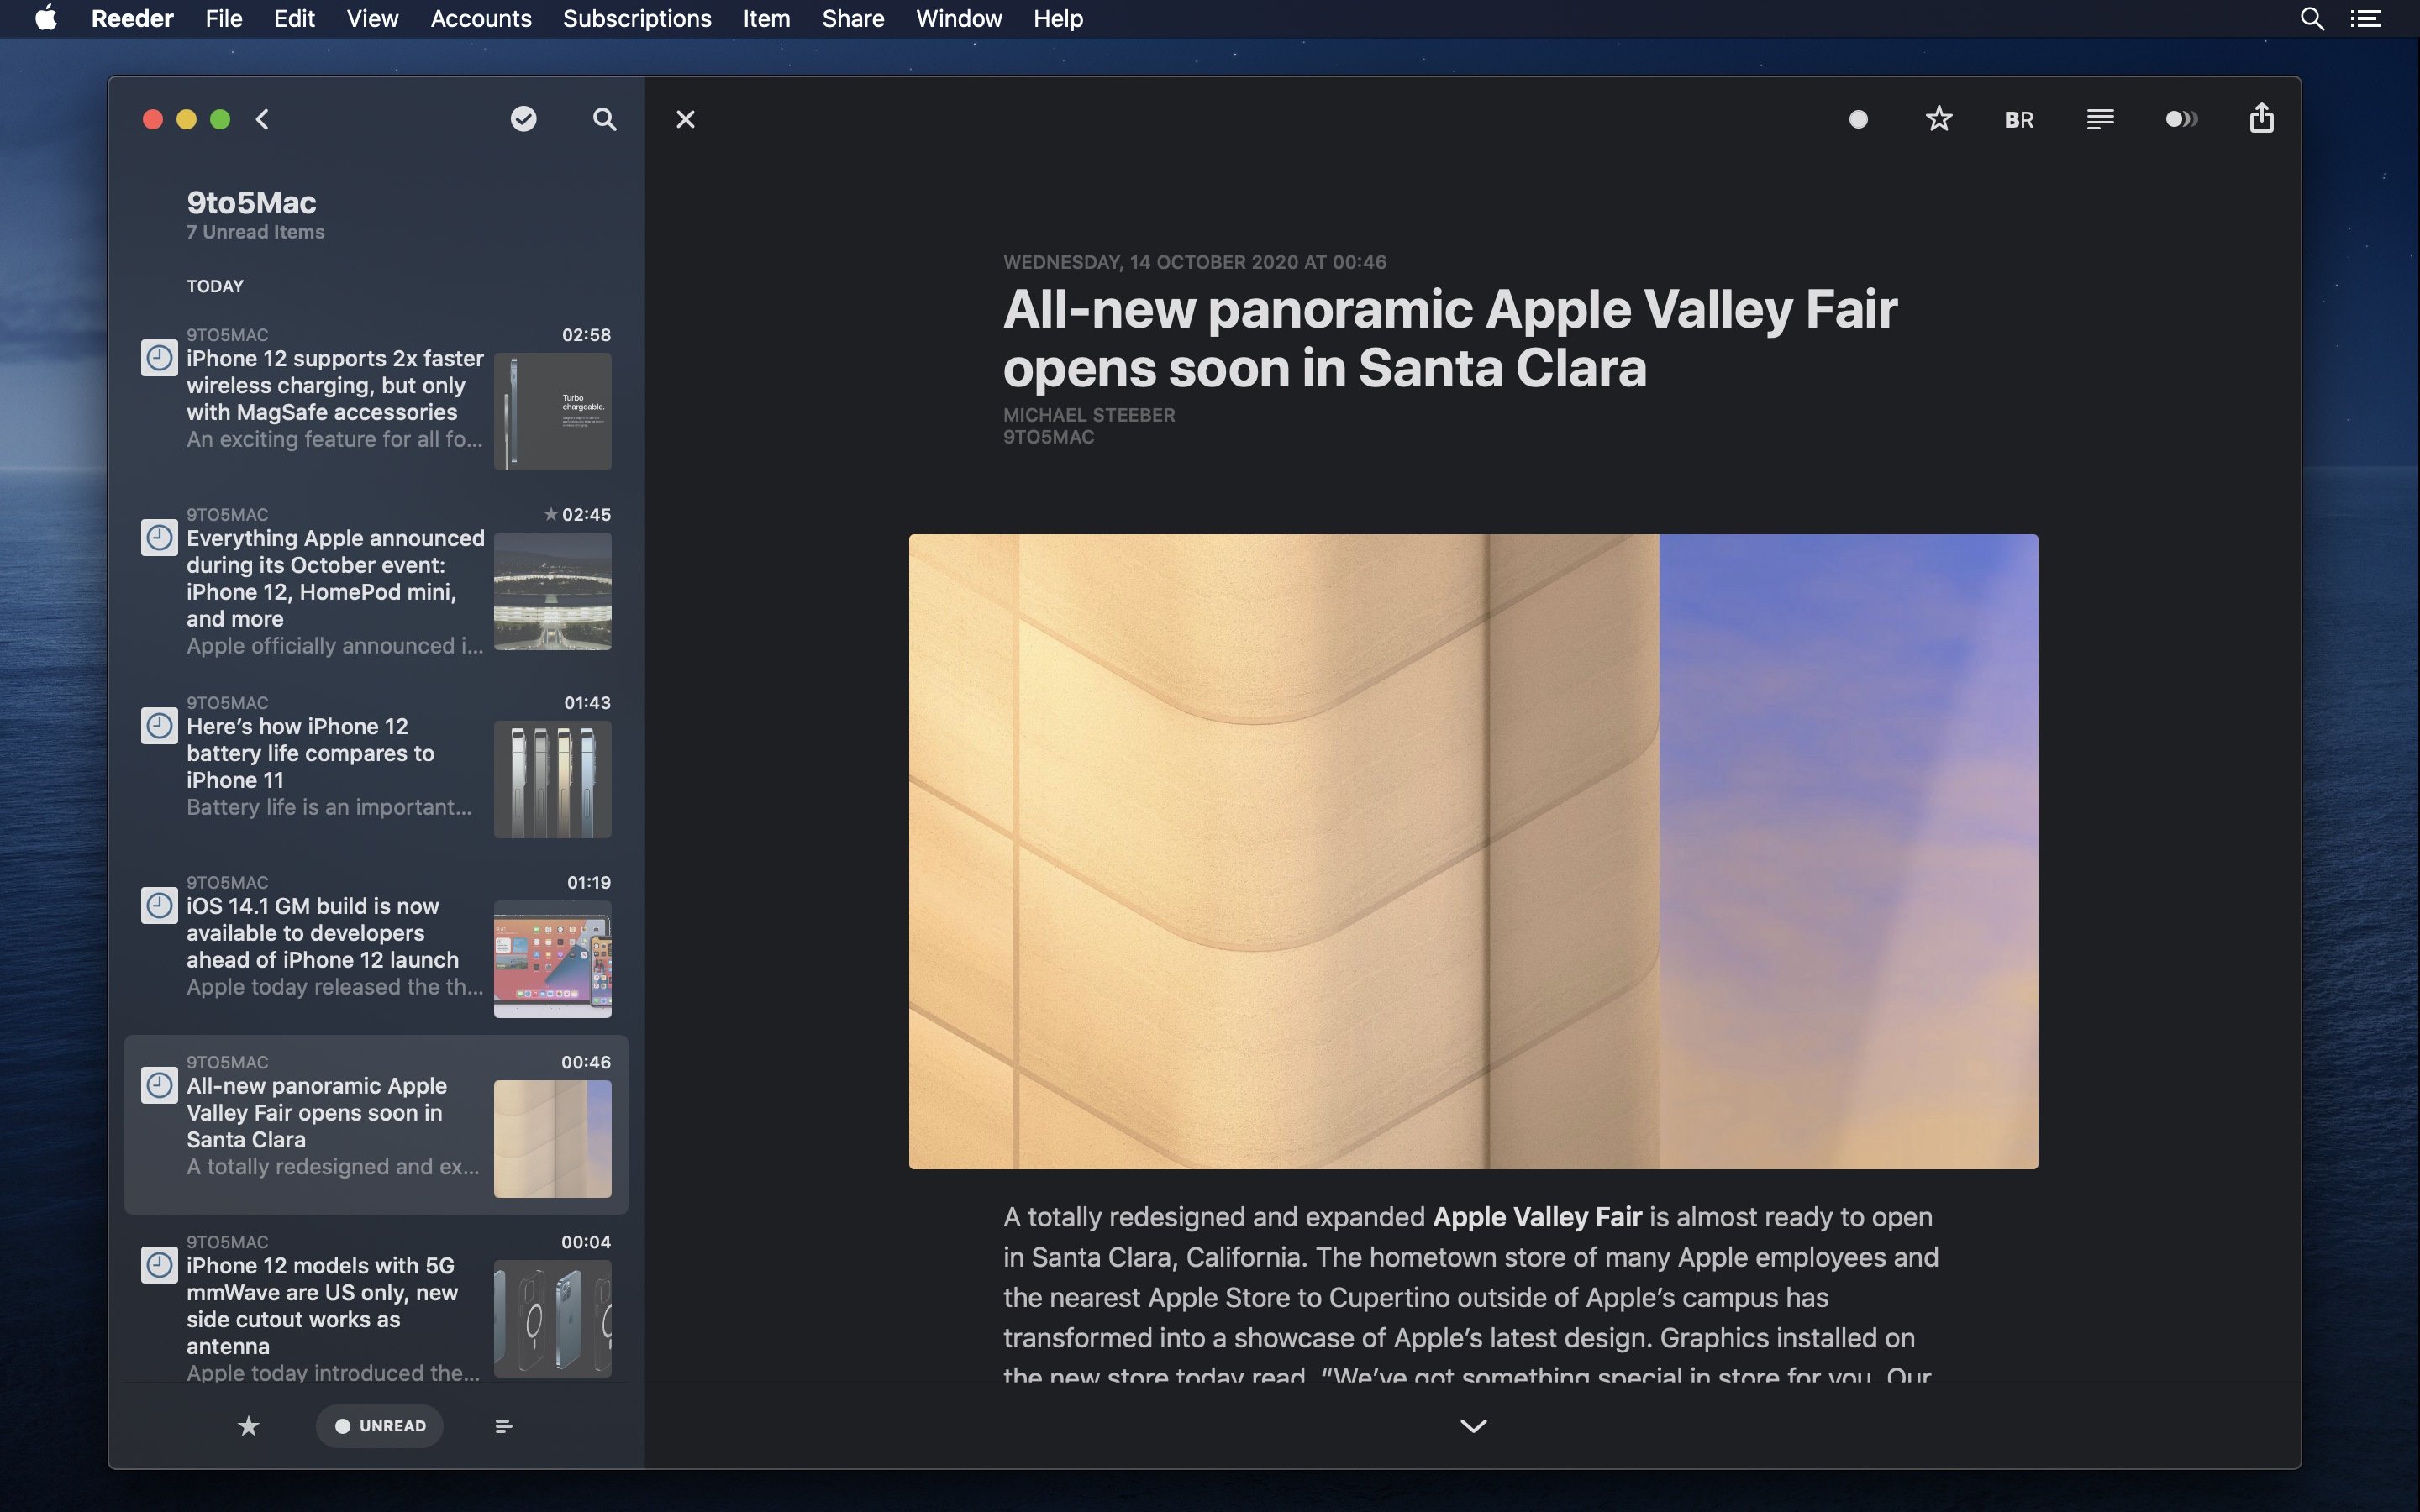Click the clock icon beside the battery life article
This screenshot has height=1512, width=2420.
(159, 726)
